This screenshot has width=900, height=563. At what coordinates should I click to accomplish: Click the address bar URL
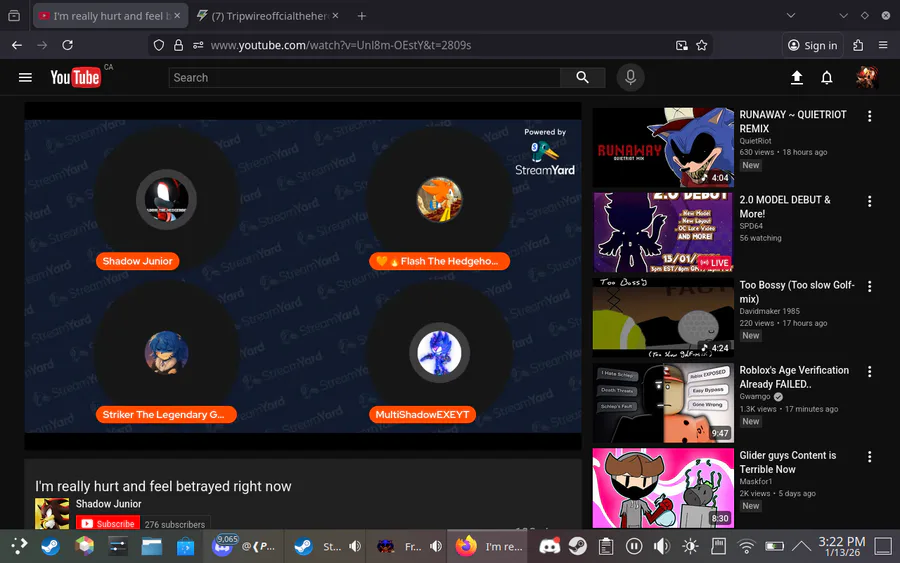tap(340, 45)
